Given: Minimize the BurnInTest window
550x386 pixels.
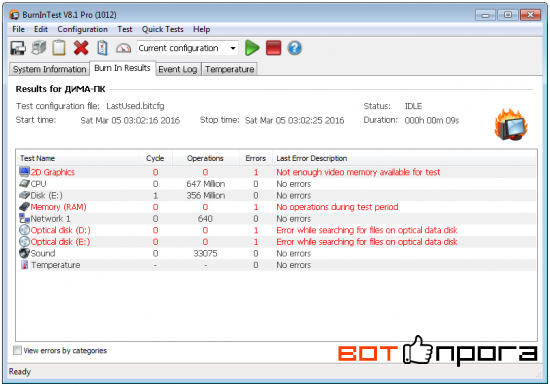Looking at the screenshot, I should [485, 15].
